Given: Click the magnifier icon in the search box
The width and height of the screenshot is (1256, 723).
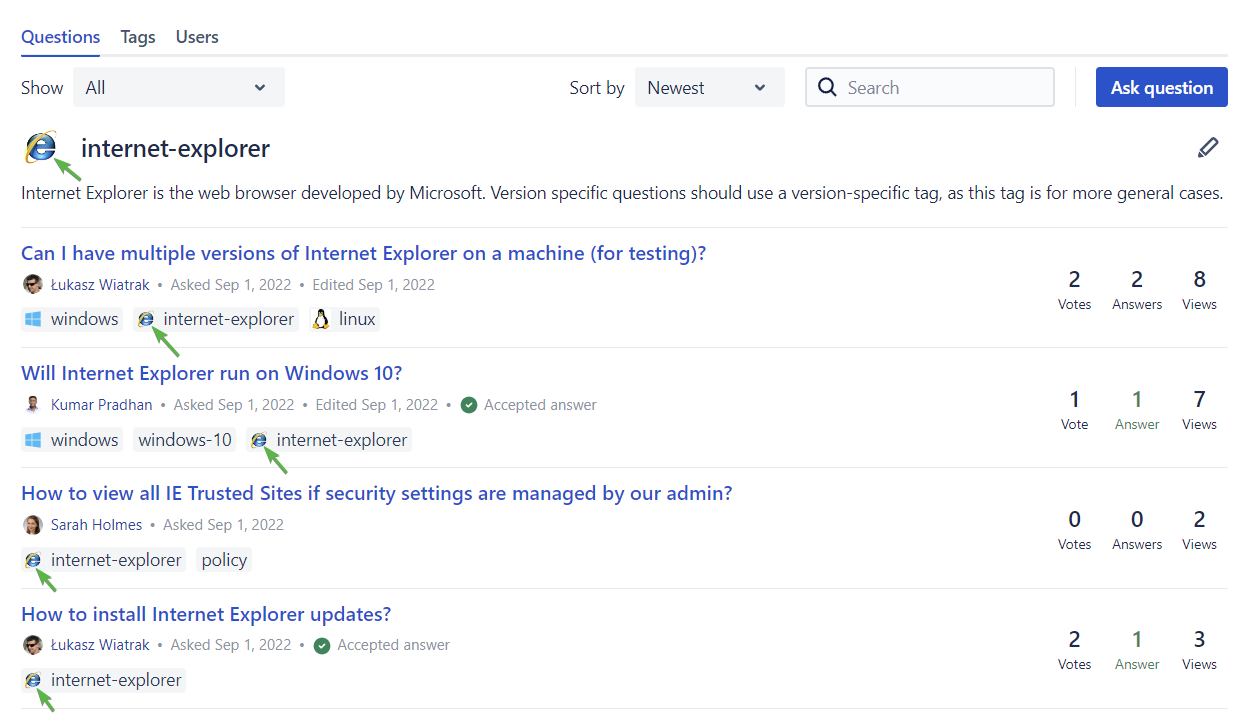Looking at the screenshot, I should [x=827, y=87].
